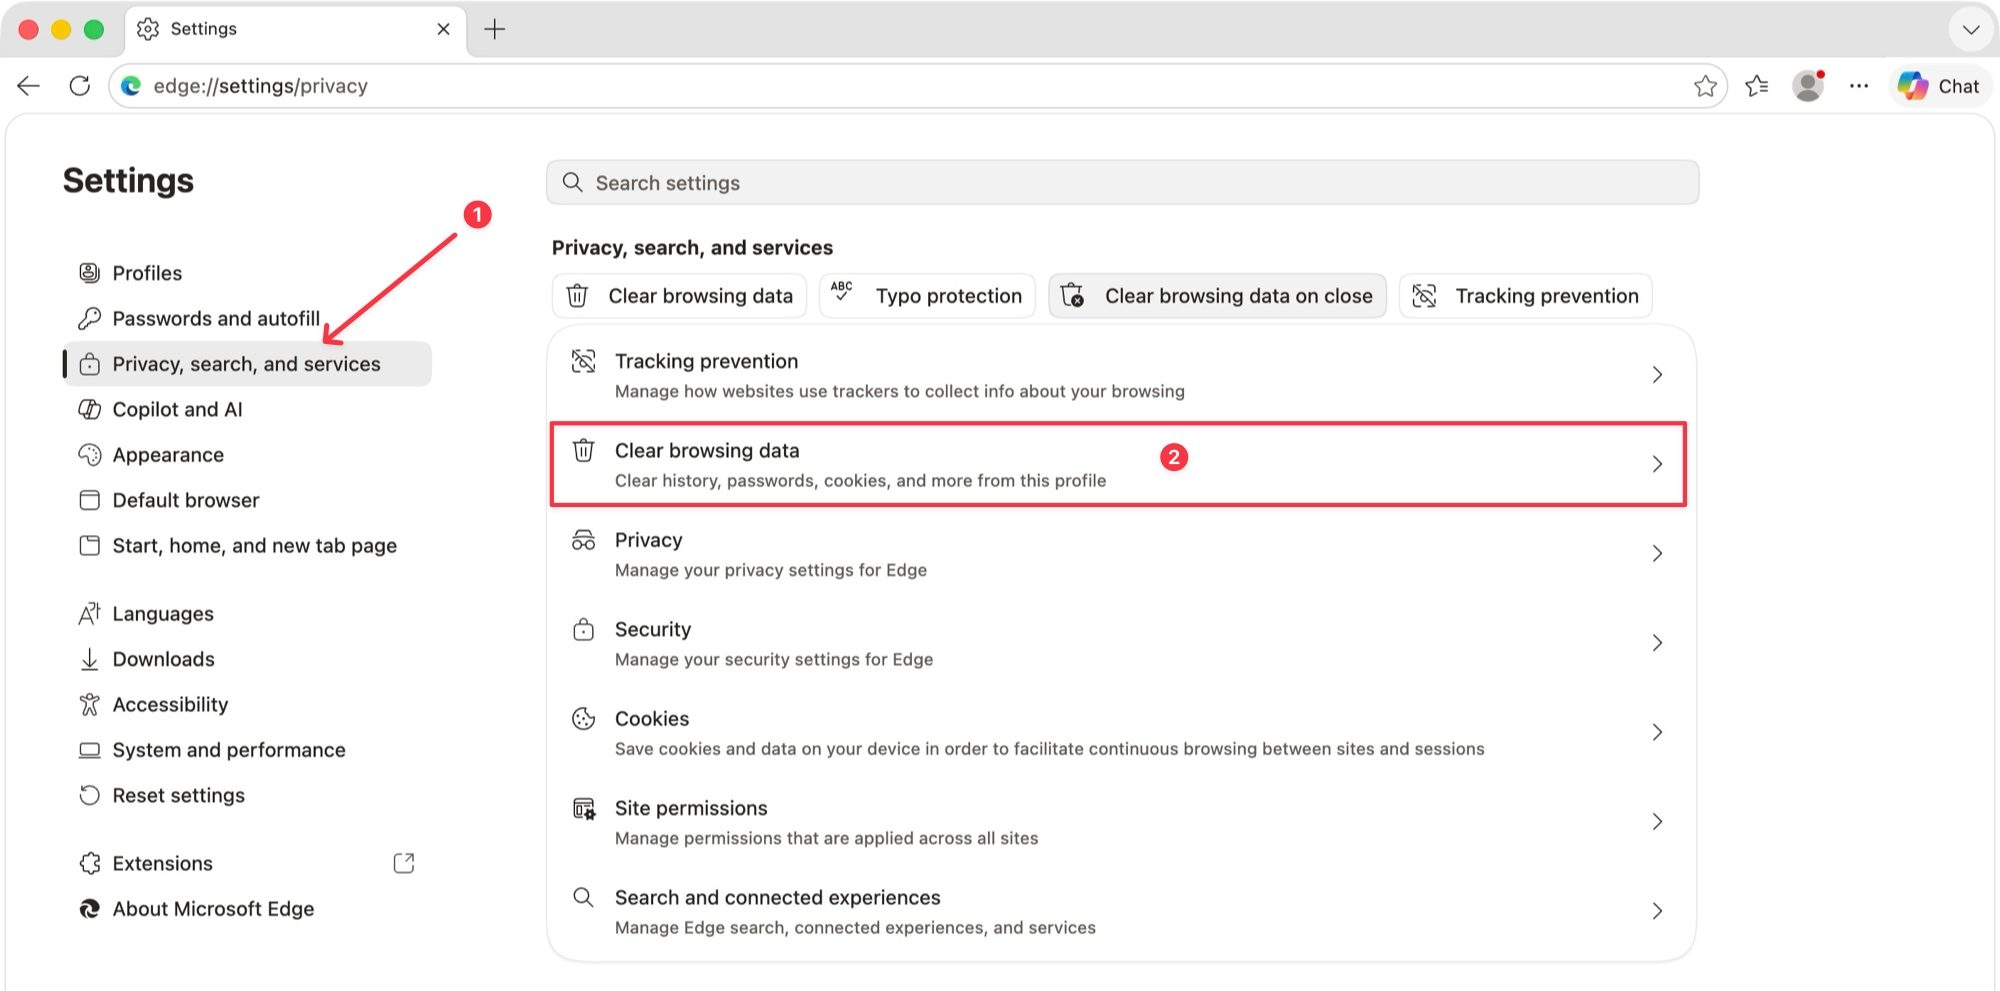Click the Edge logo in address bar
2000x991 pixels.
pos(131,86)
